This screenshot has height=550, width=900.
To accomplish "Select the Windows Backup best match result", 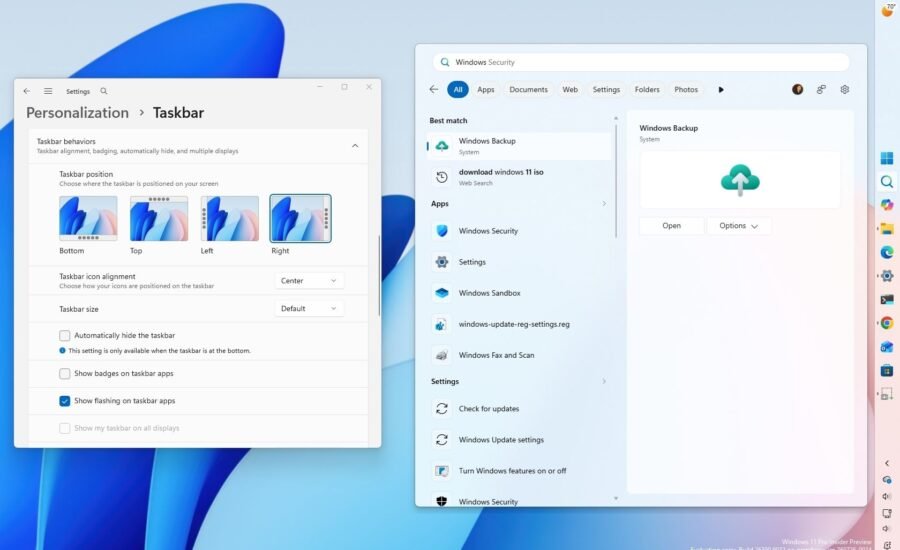I will (x=519, y=146).
